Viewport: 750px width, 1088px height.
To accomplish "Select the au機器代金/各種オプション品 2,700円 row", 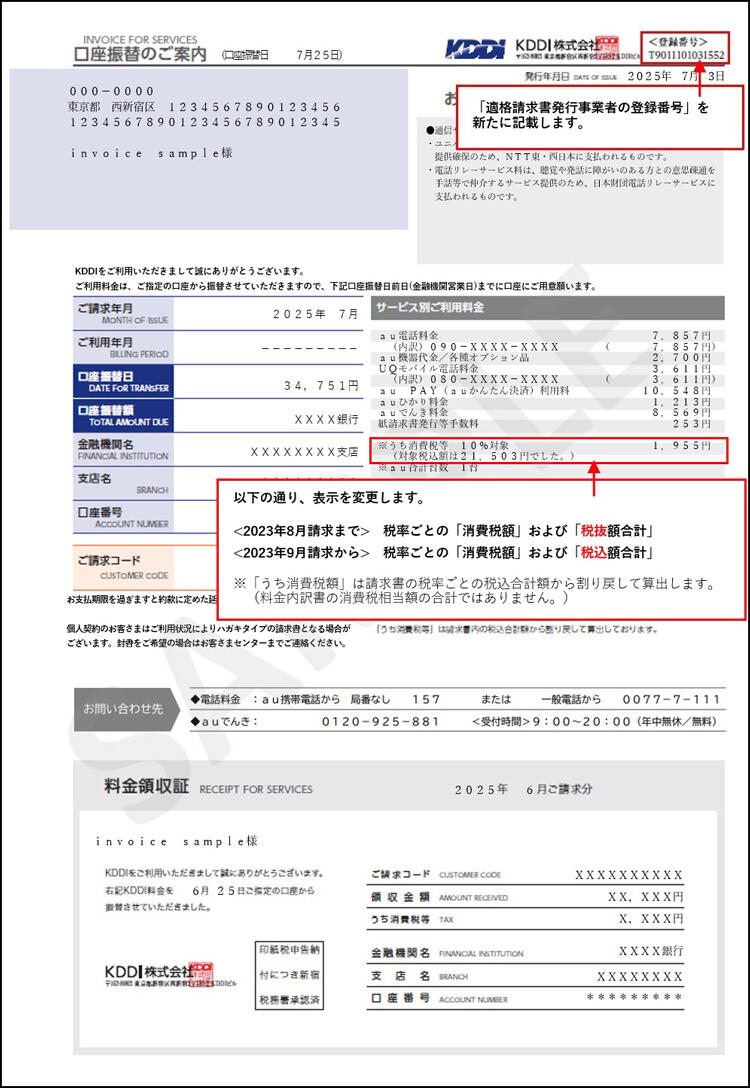I will click(546, 357).
